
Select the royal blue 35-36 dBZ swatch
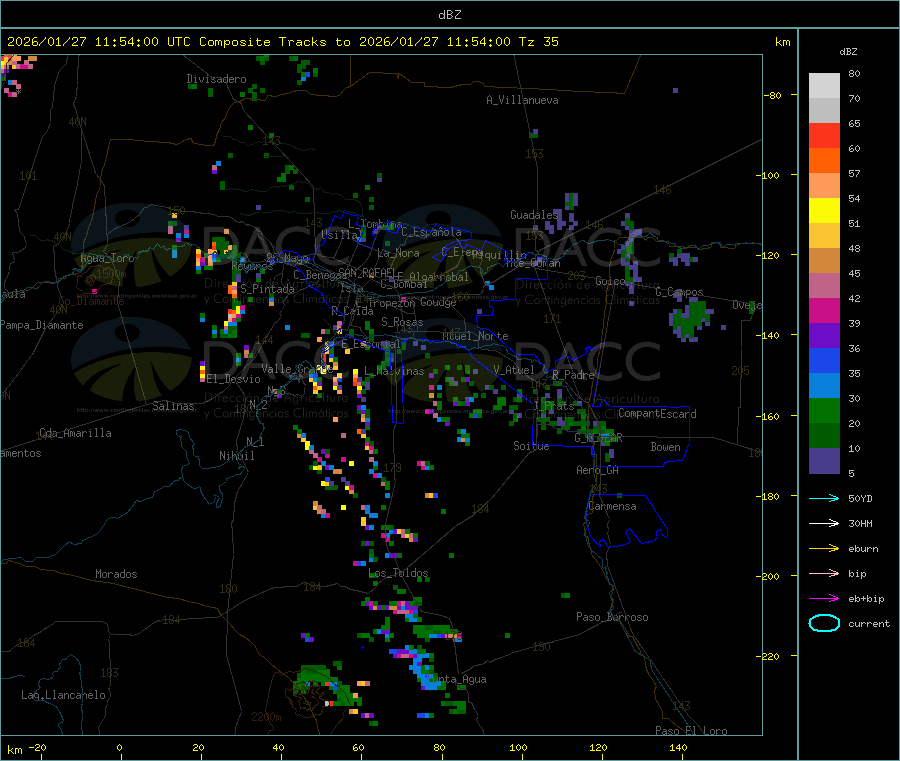[x=824, y=360]
